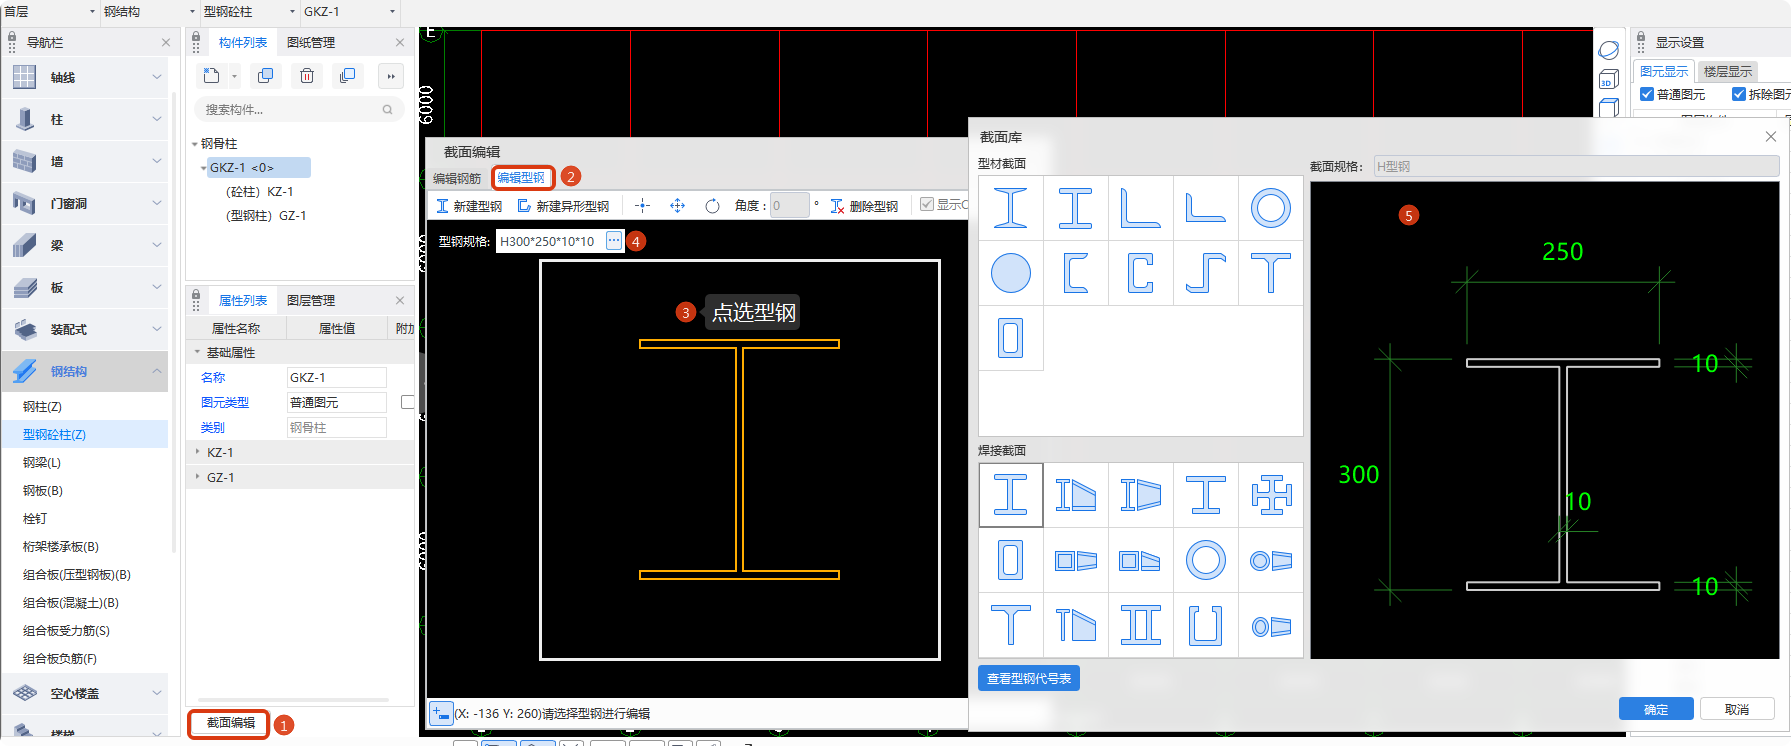This screenshot has width=1791, height=746.
Task: Click the 新建异形型钢 button
Action: [563, 205]
